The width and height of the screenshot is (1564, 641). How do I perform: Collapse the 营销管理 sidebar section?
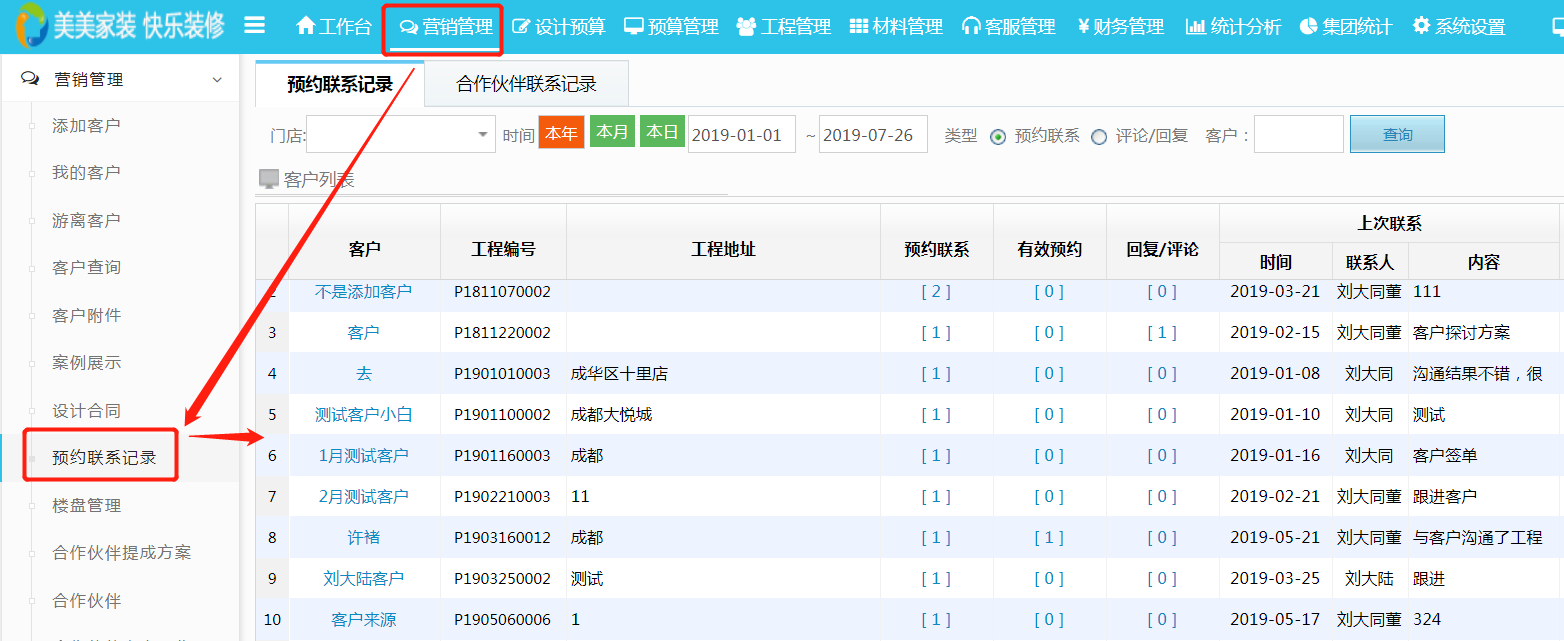click(217, 80)
